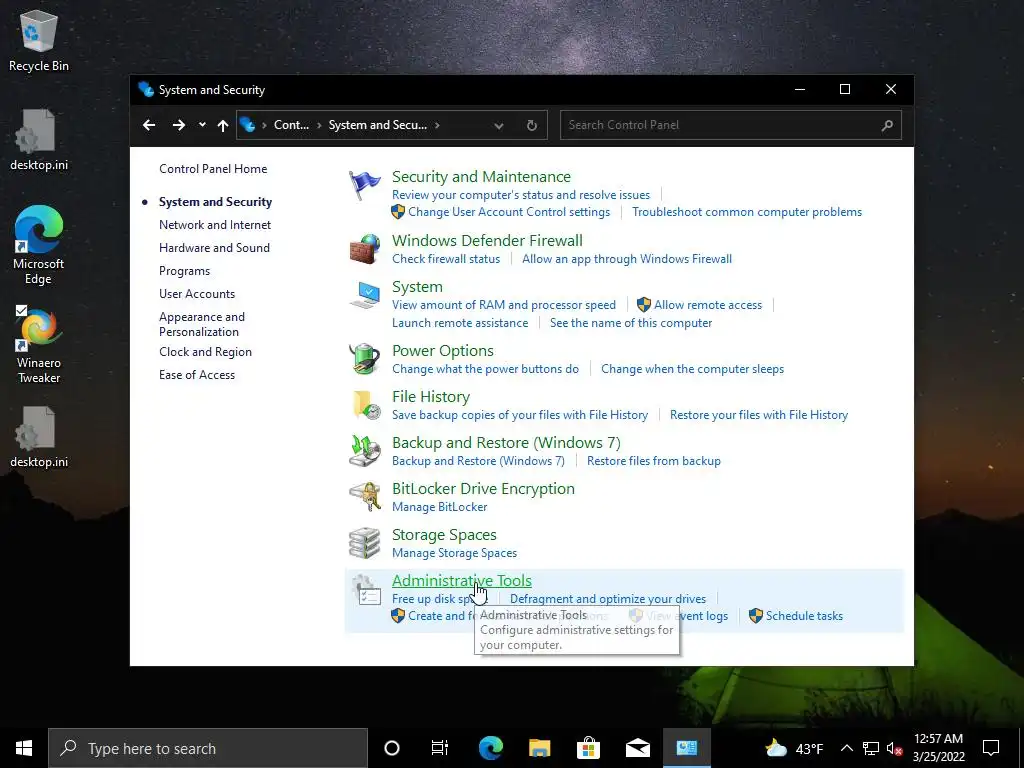Open the Windows Start menu
The height and width of the screenshot is (768, 1024).
[x=24, y=748]
